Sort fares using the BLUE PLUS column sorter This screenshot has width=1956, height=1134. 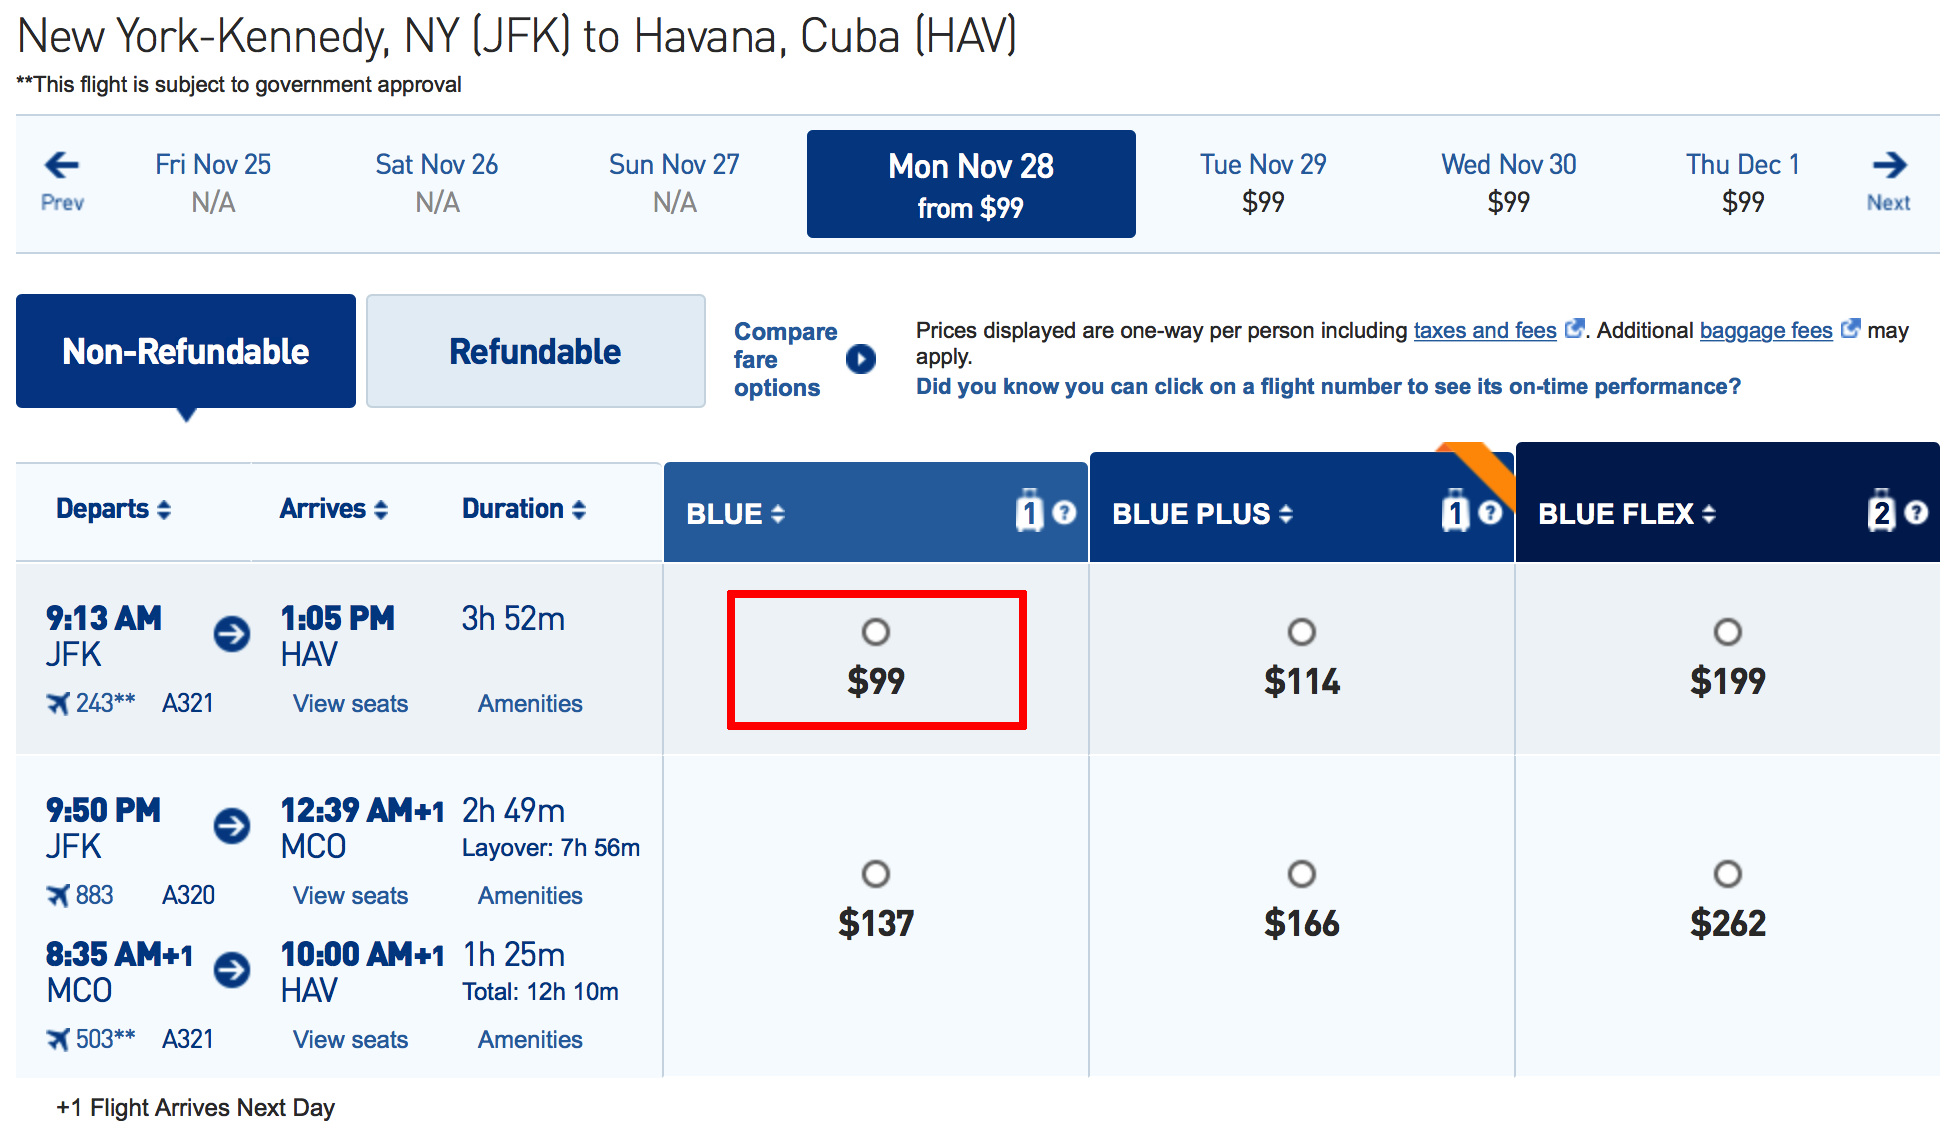1283,514
